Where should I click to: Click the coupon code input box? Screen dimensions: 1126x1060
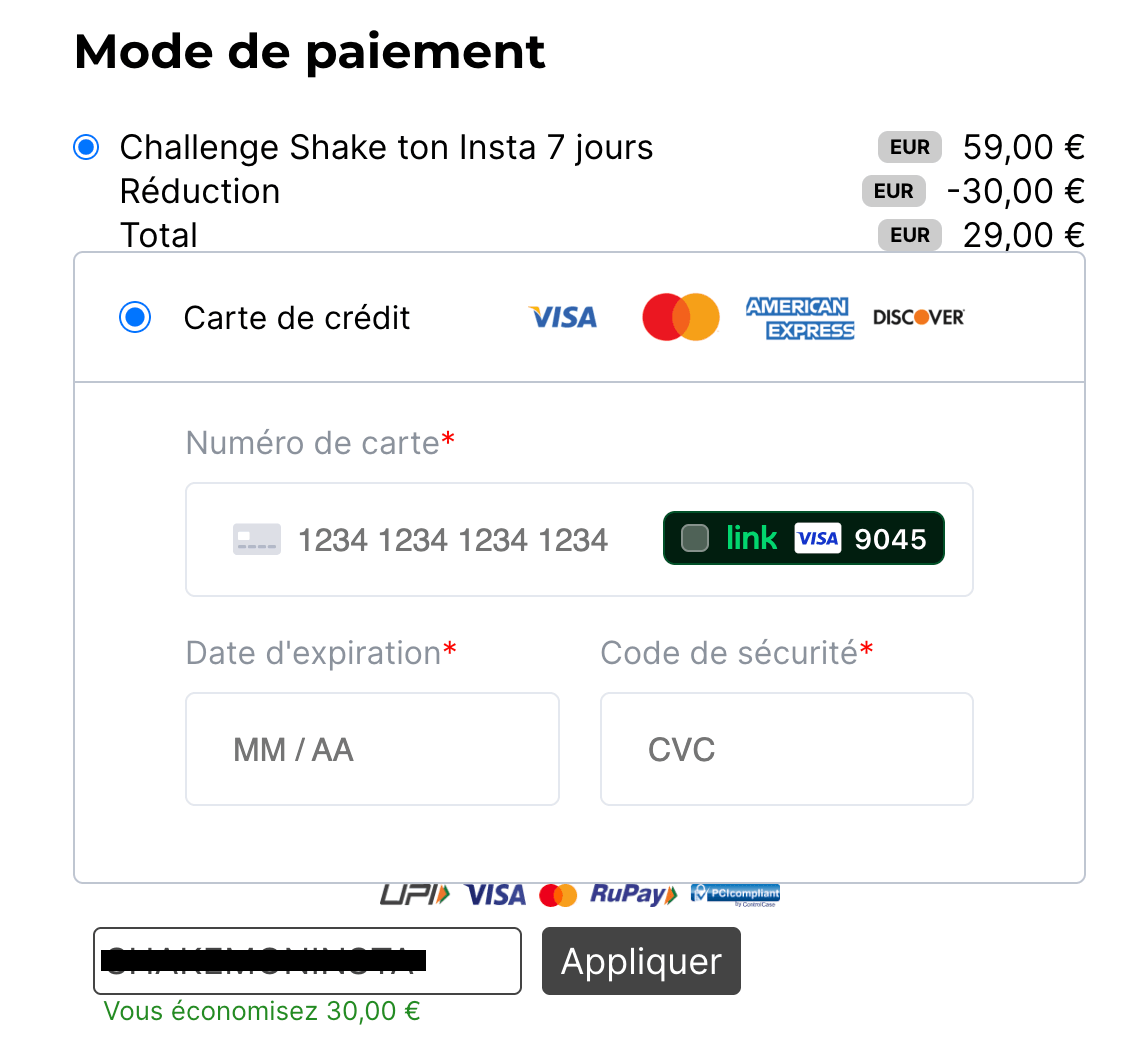coord(307,961)
